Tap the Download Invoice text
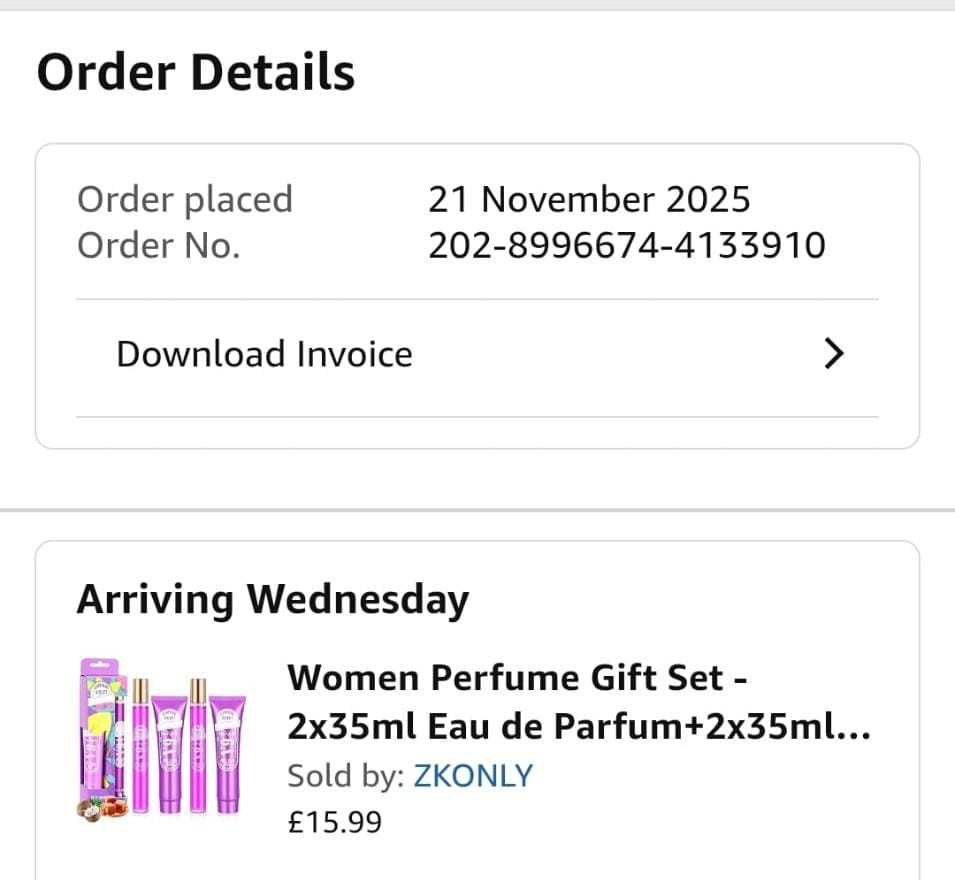The height and width of the screenshot is (880, 955). (x=264, y=354)
